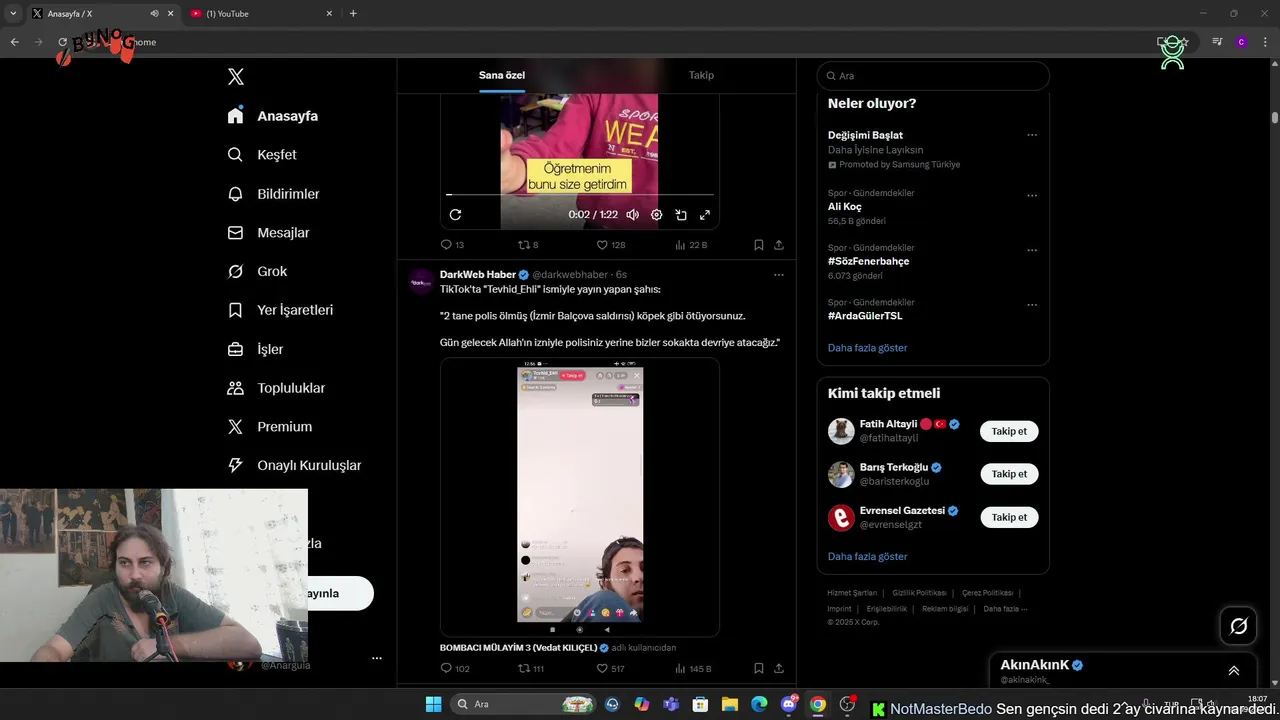
Task: Mute the Anasayfa / X tab audio icon
Action: point(154,14)
